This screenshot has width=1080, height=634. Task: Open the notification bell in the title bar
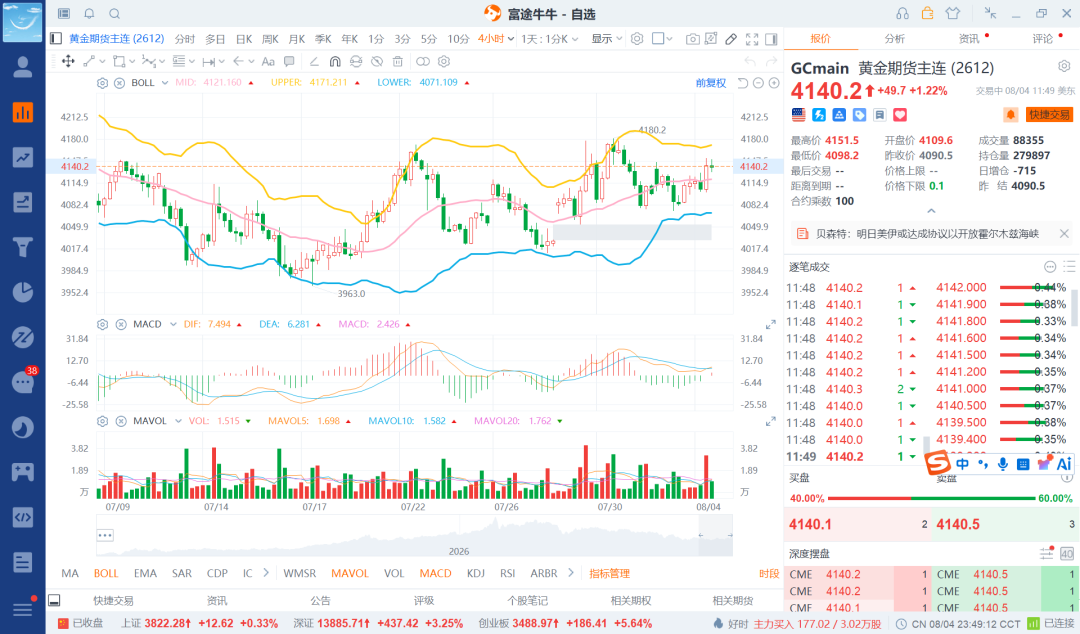point(90,14)
